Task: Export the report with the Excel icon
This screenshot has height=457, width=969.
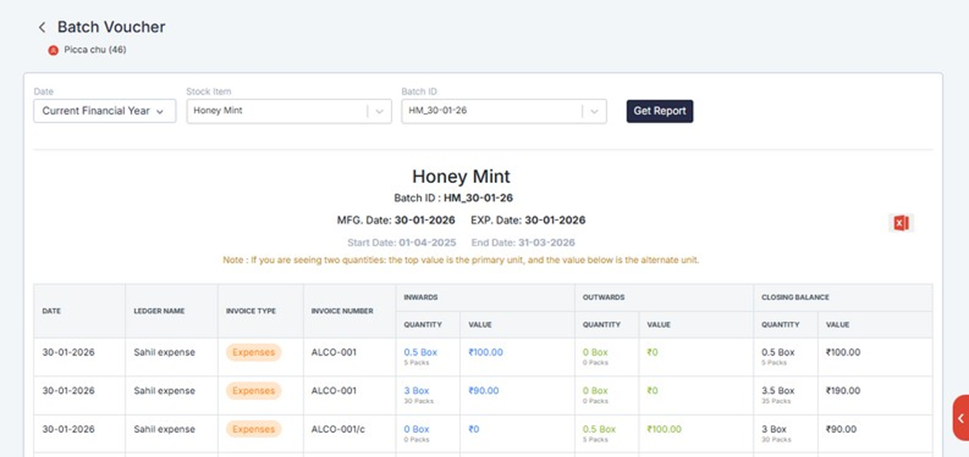Action: (900, 223)
